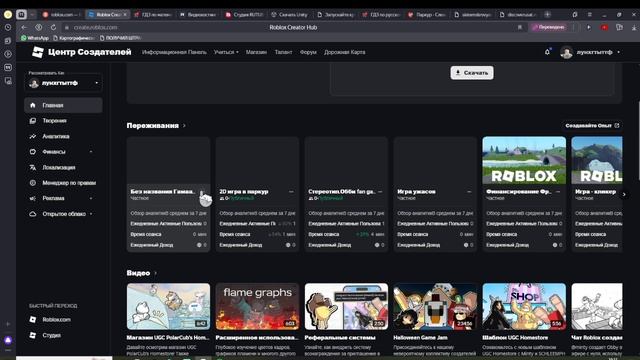Open Менеджер по правам in sidebar
This screenshot has height=360, width=640.
point(63,183)
